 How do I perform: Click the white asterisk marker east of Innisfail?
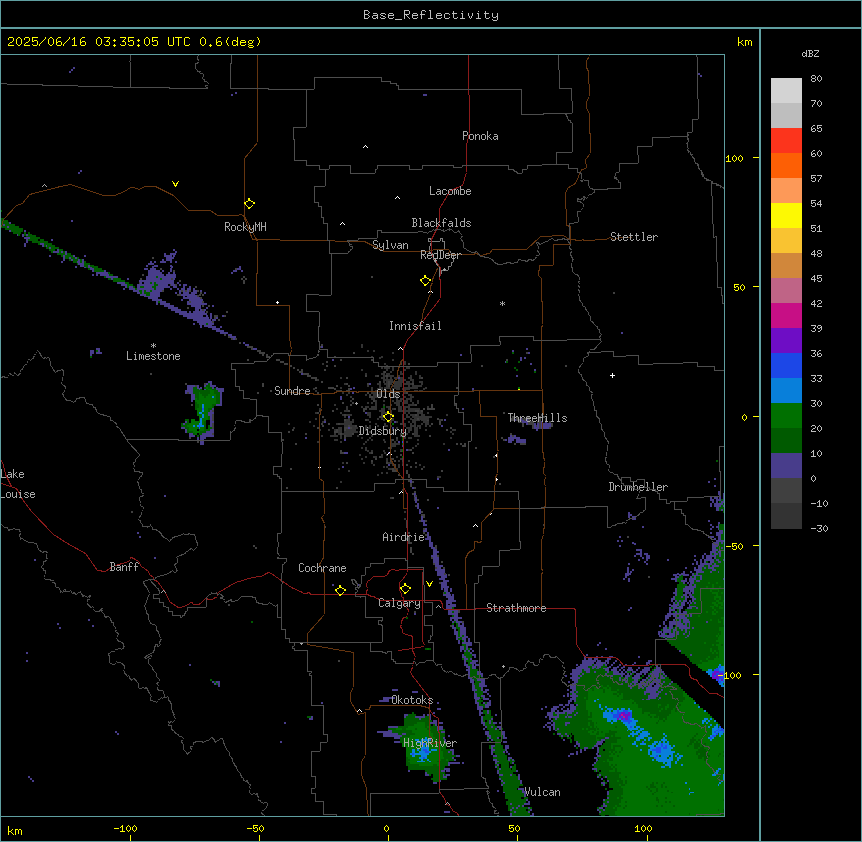tap(502, 303)
